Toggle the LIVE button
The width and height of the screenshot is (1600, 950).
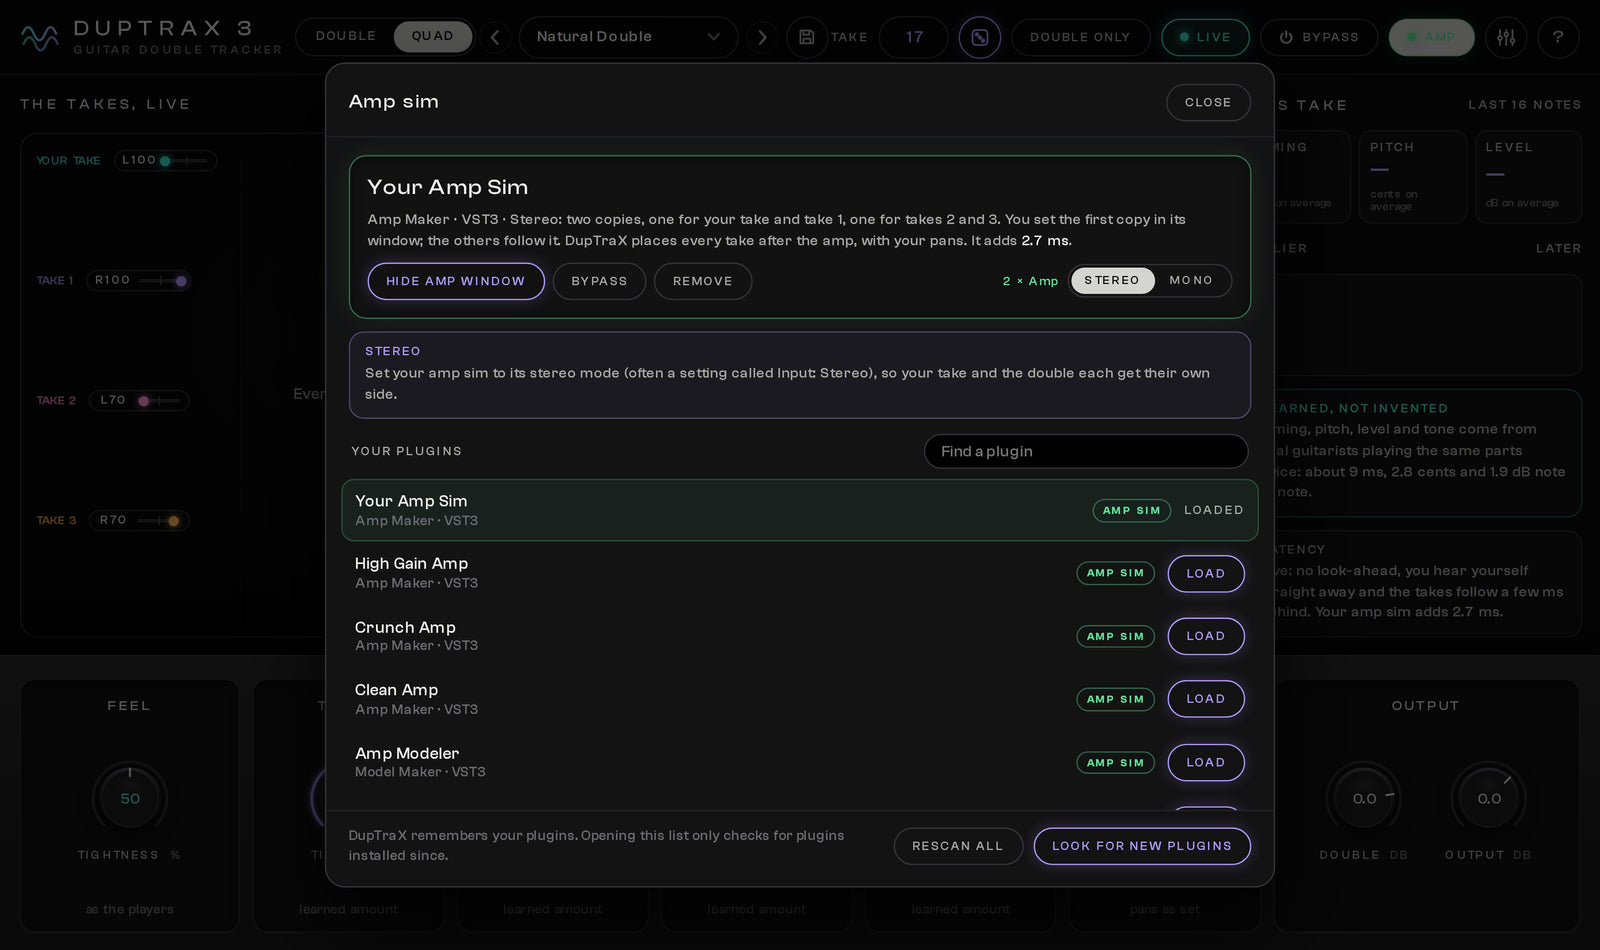tap(1205, 37)
